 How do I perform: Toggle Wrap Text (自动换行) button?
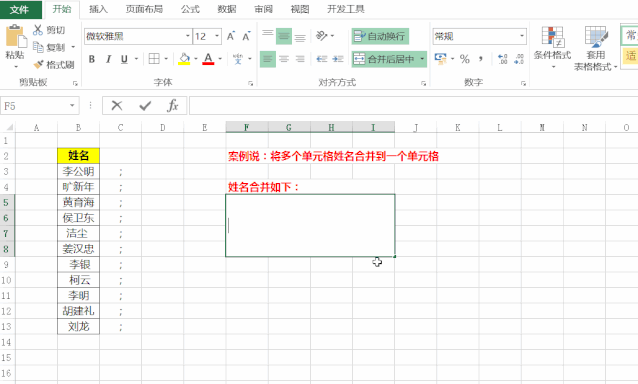point(380,36)
